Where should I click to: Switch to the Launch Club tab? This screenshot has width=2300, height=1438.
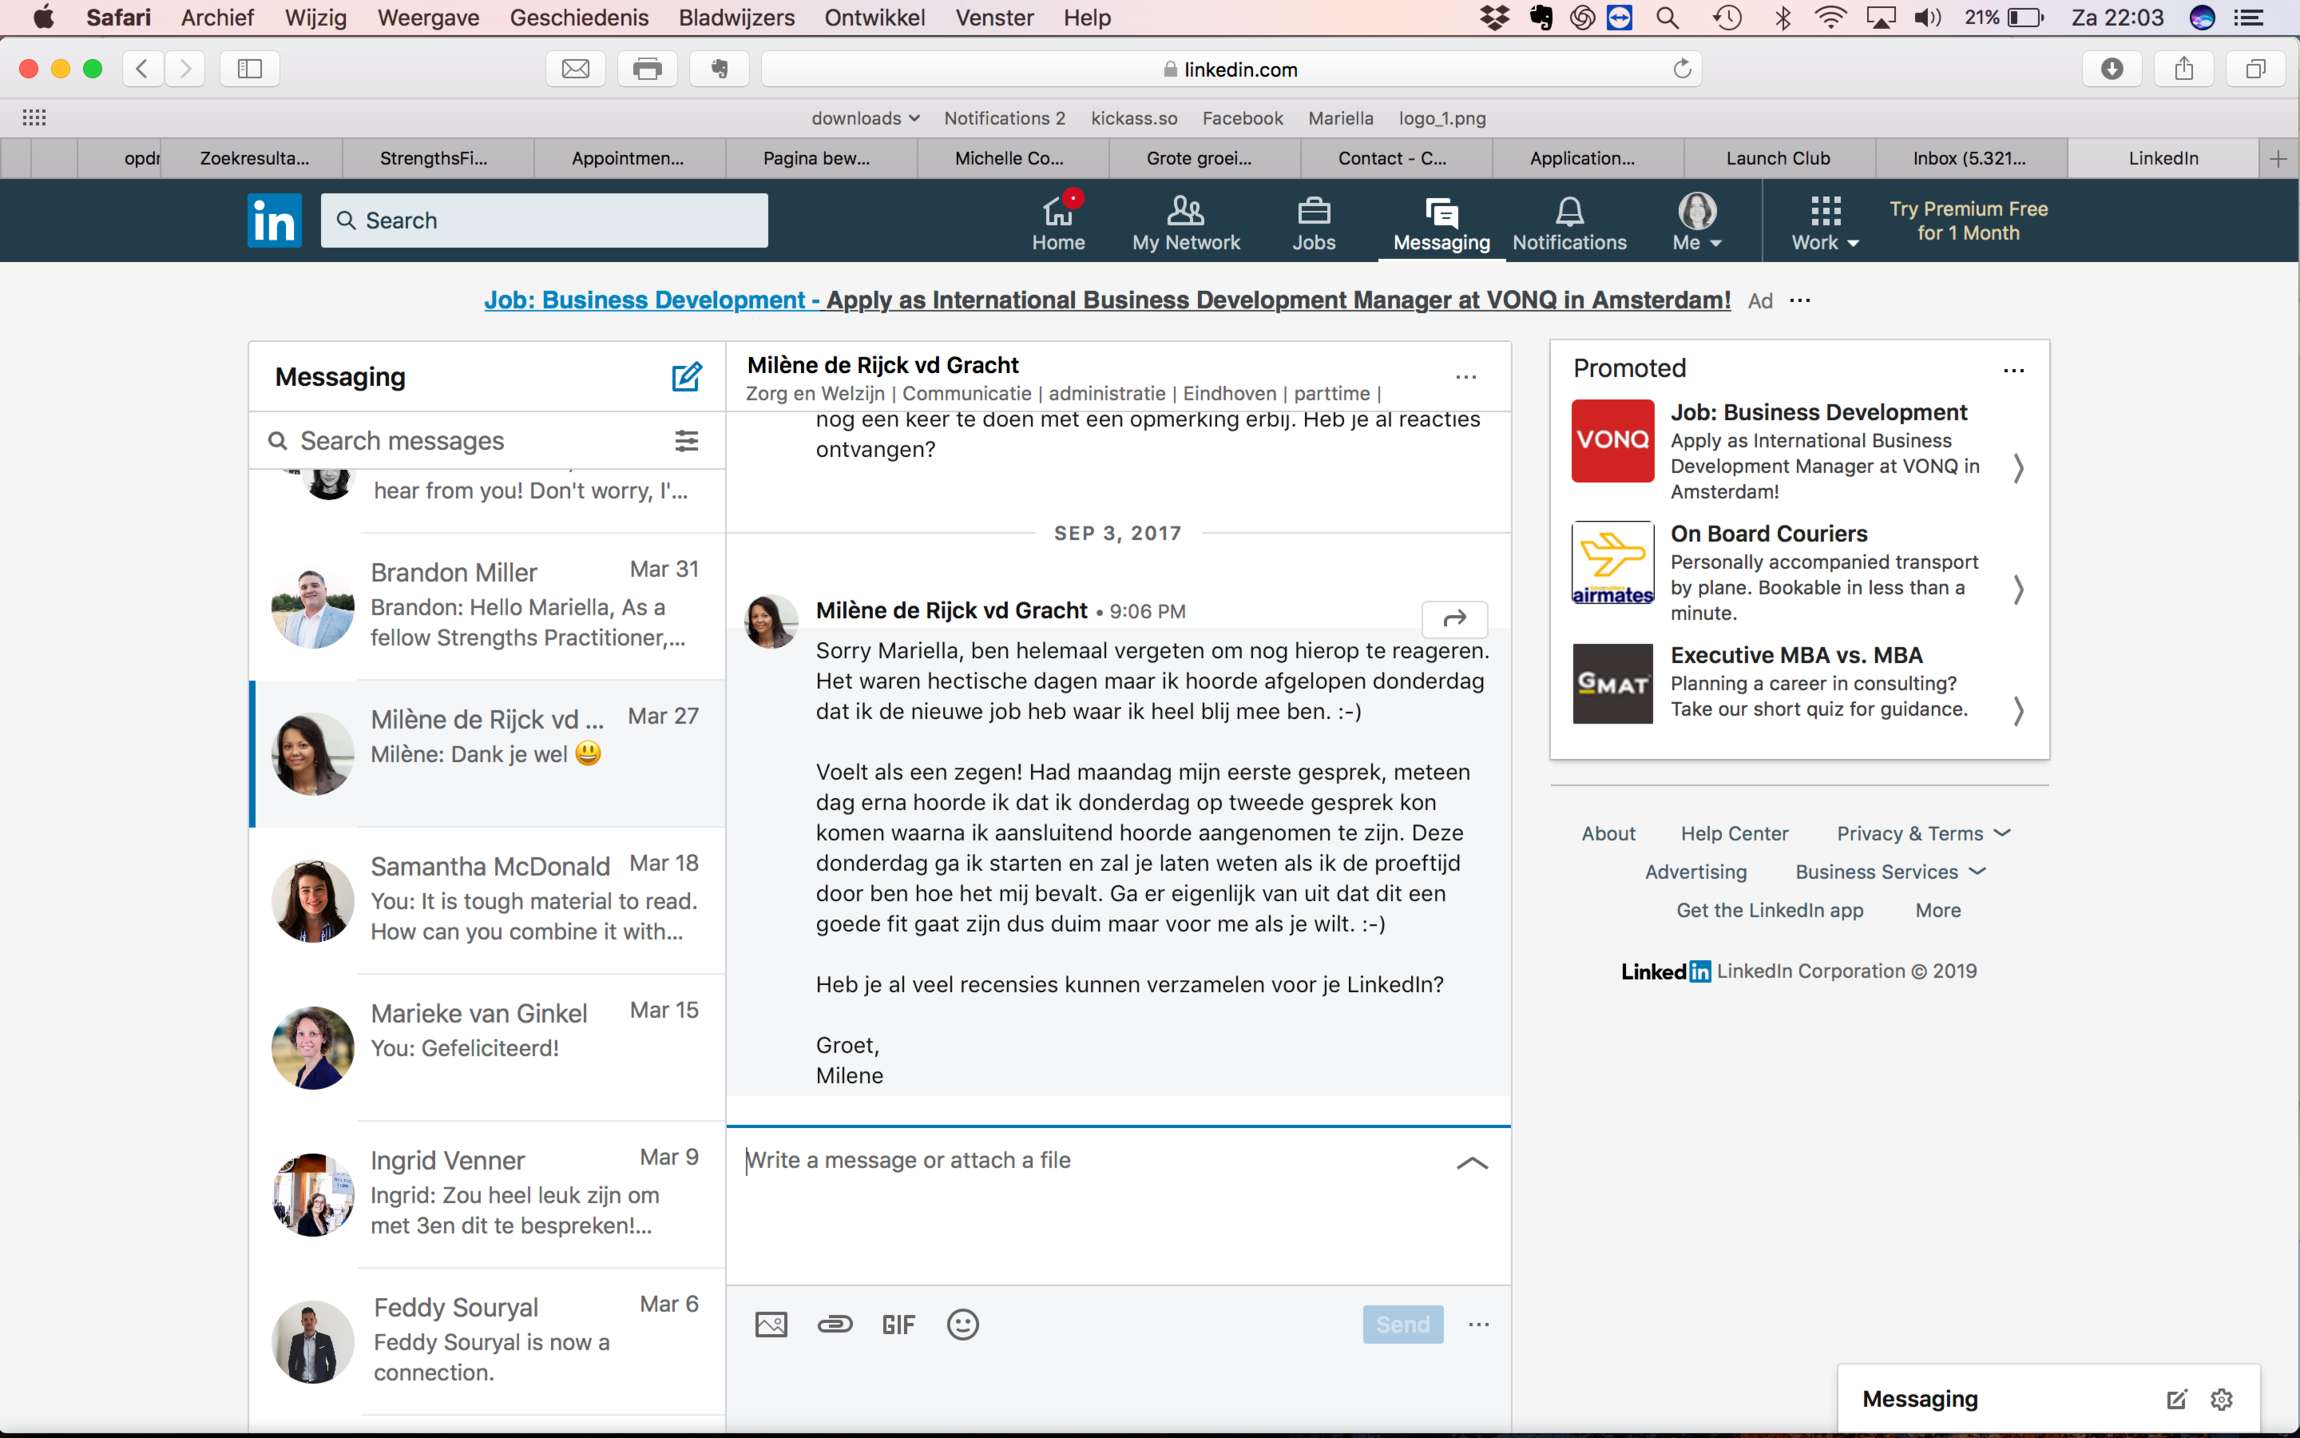point(1777,158)
